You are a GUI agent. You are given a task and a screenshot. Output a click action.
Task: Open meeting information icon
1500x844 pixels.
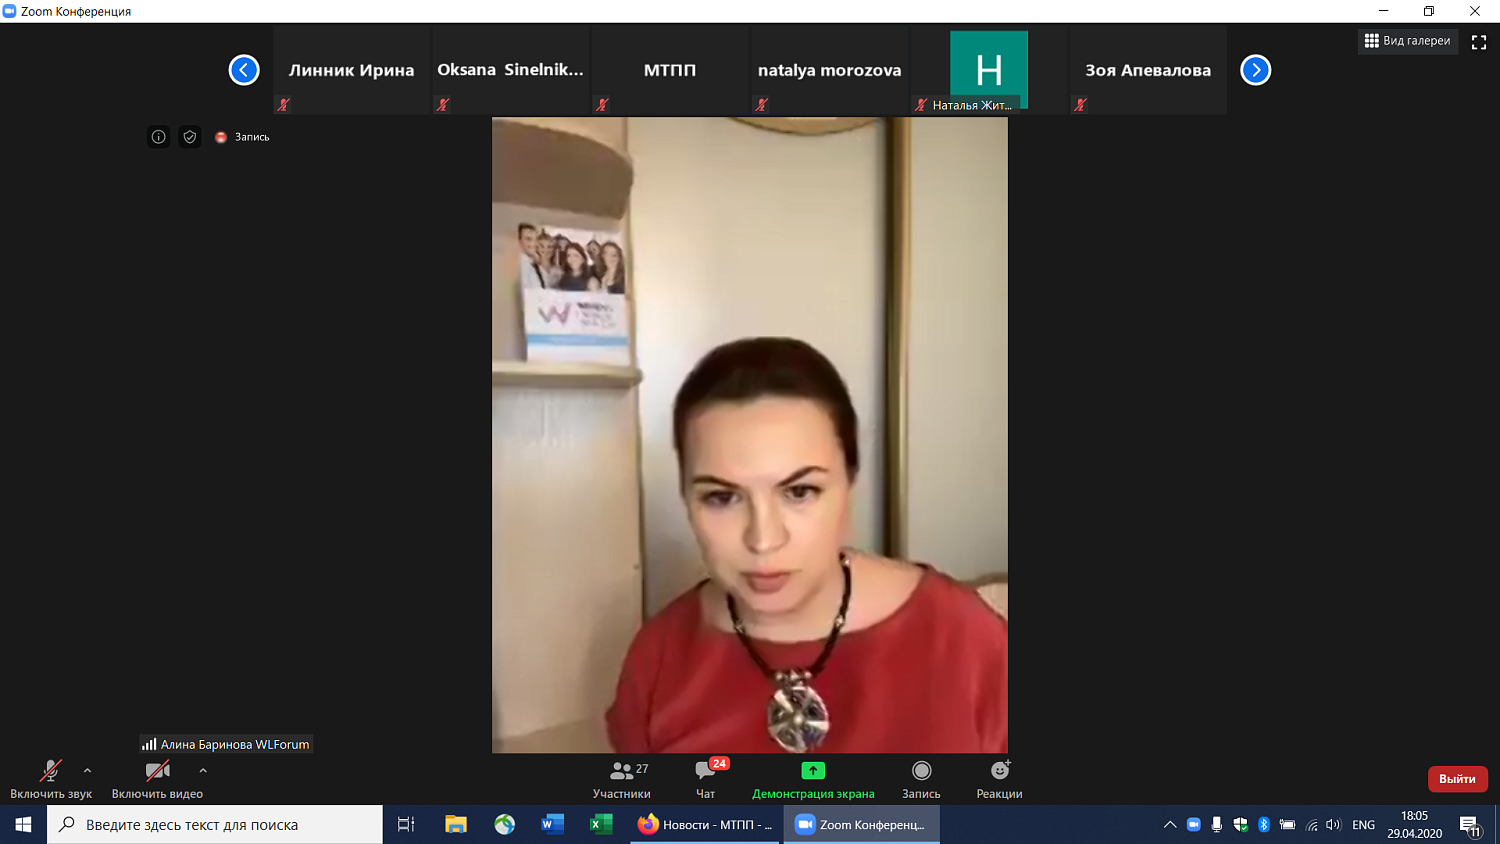tap(158, 137)
